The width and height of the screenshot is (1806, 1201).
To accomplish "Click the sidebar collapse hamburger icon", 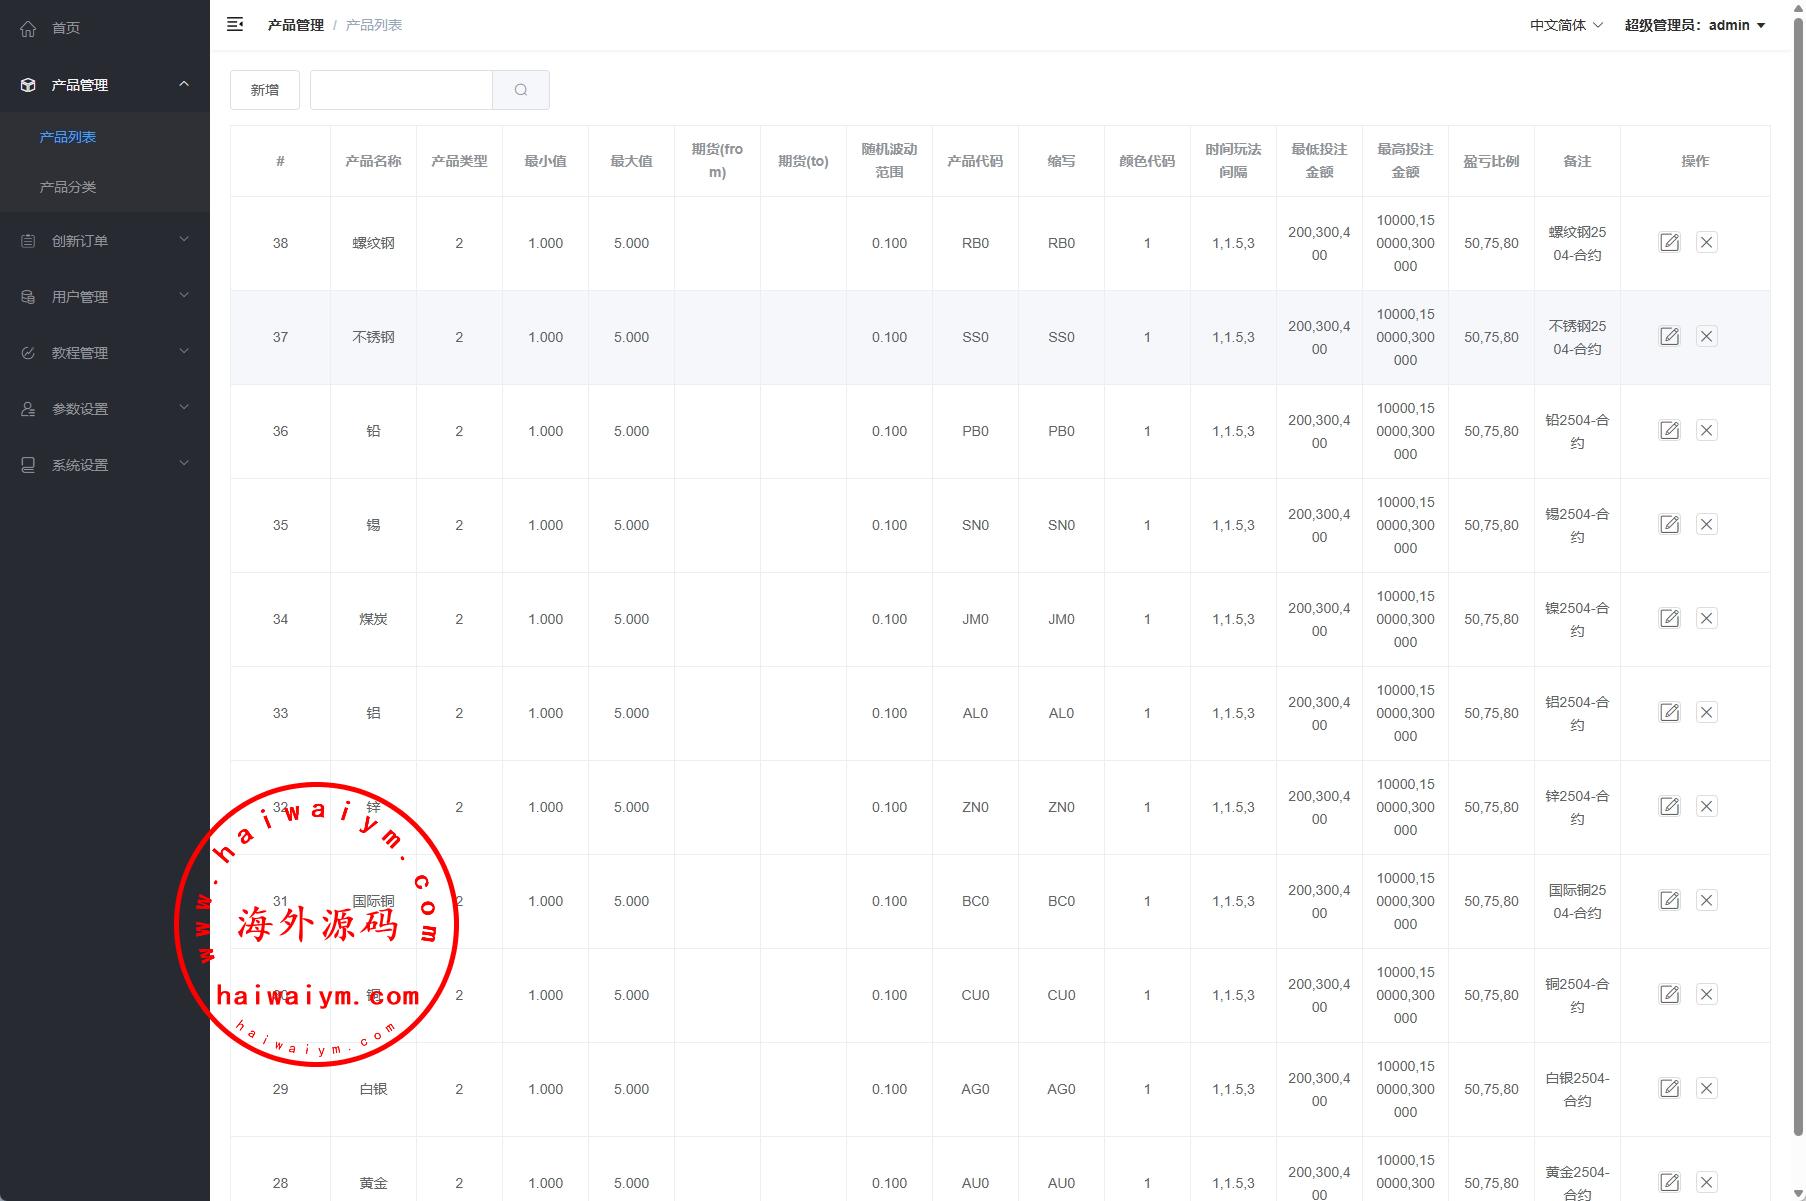I will tap(235, 25).
